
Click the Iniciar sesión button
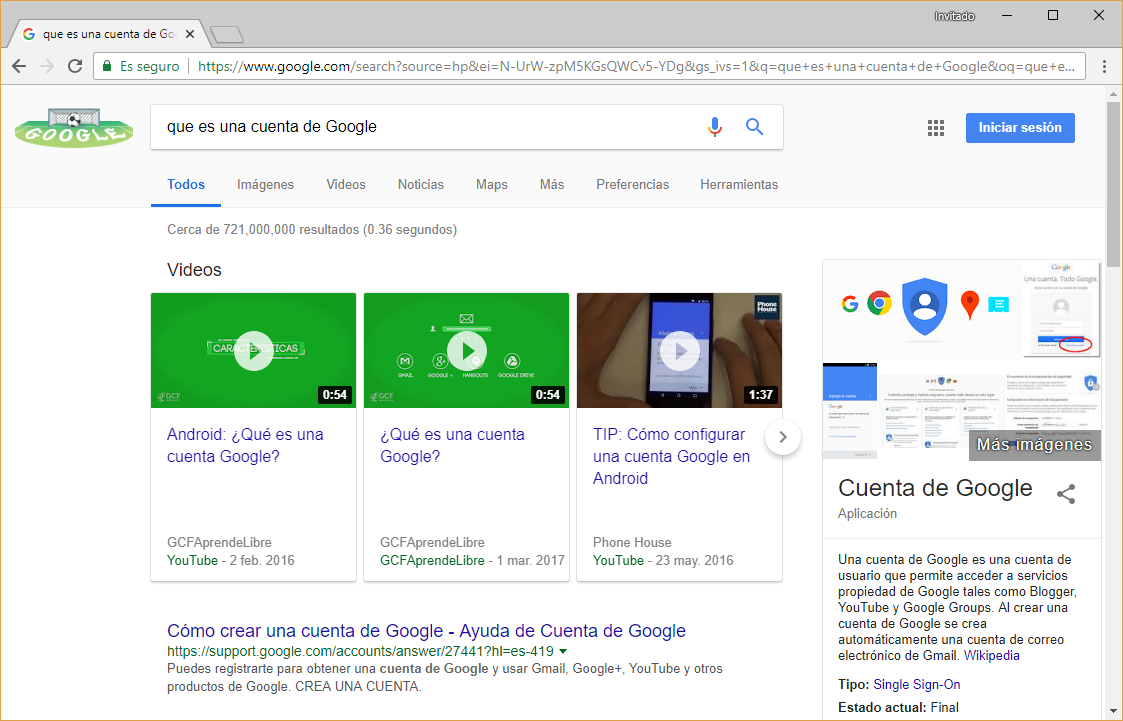click(x=1020, y=127)
